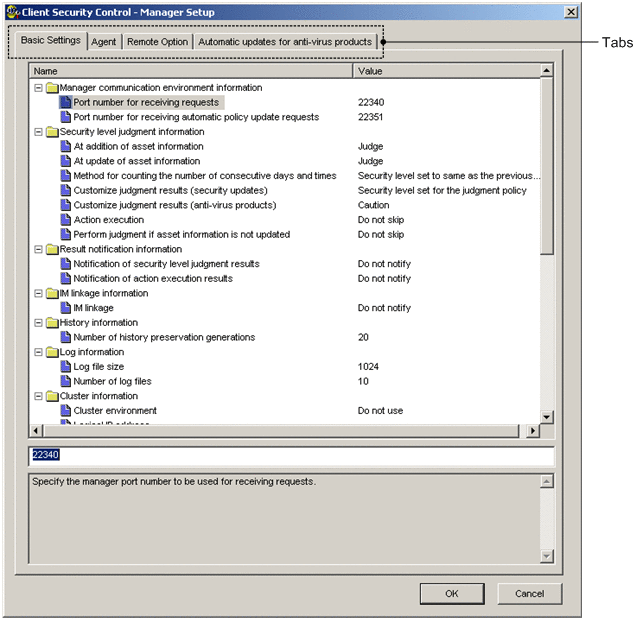
Task: Click the description box scroll up arrow
Action: 546,481
